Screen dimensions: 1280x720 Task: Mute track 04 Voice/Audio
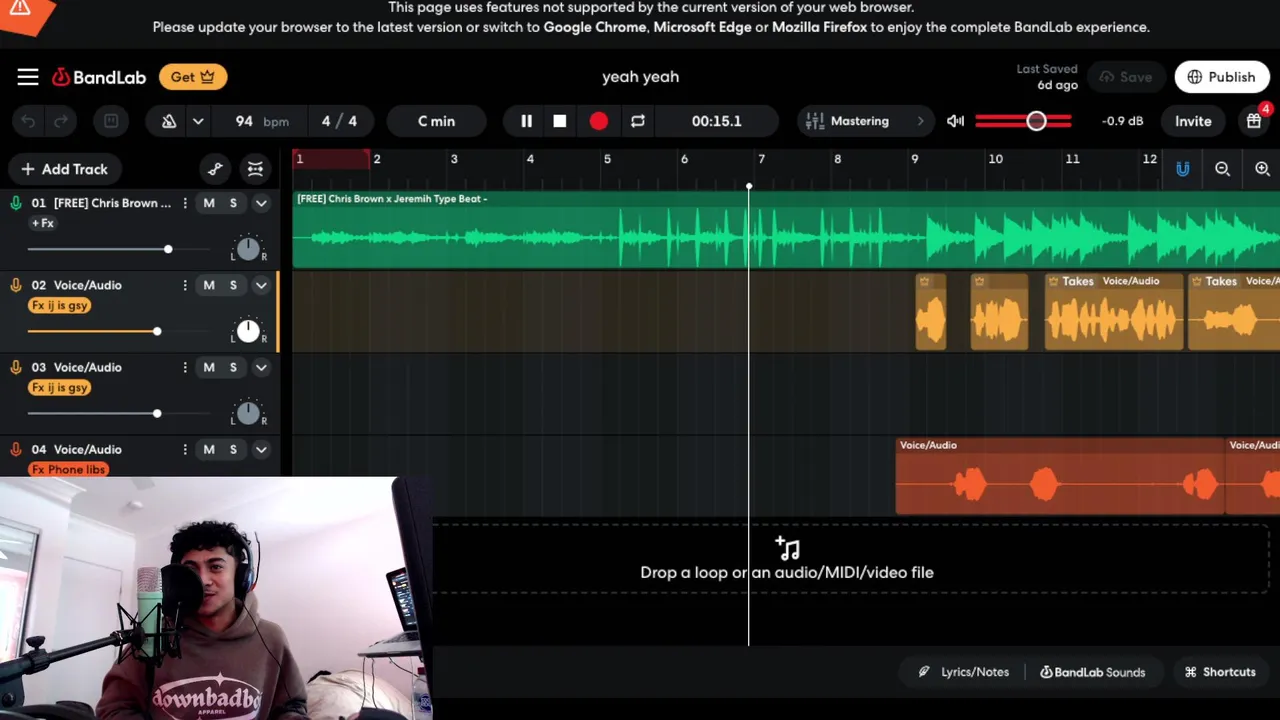coord(209,449)
